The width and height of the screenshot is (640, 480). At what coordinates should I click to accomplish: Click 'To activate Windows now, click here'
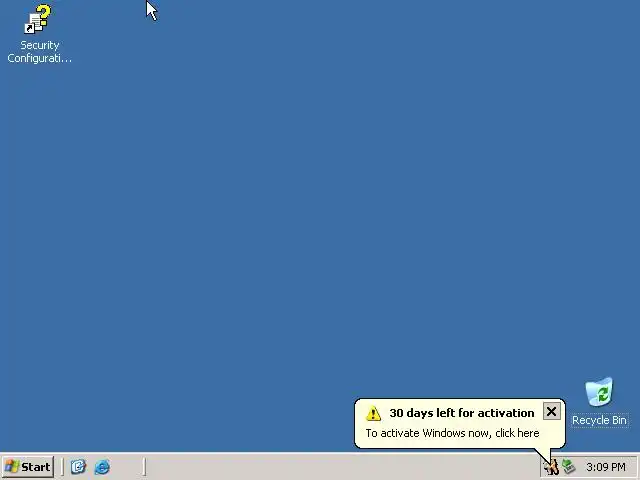coord(452,433)
